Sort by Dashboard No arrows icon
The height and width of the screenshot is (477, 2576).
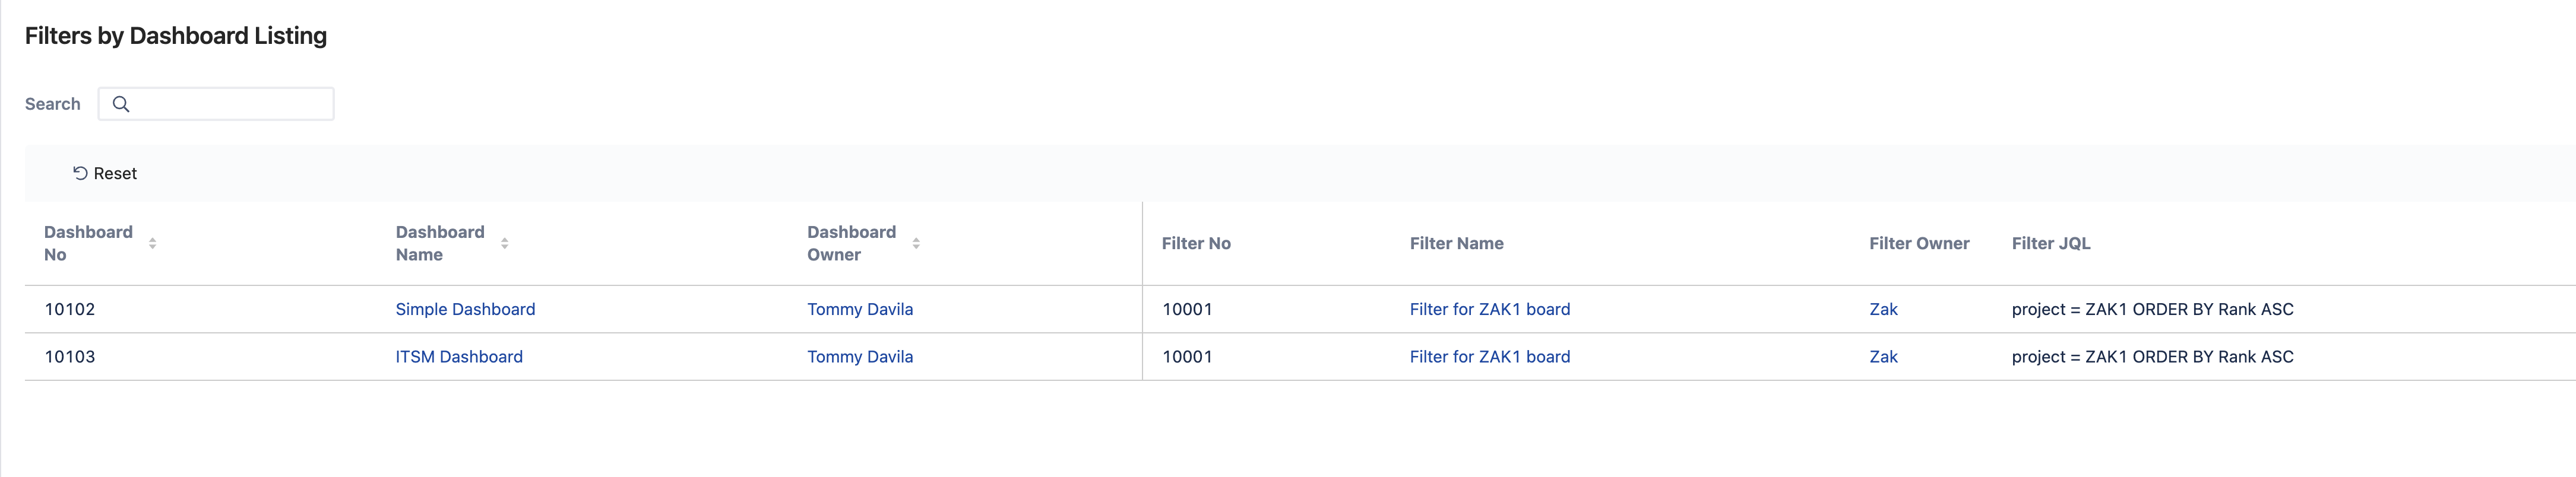[152, 243]
